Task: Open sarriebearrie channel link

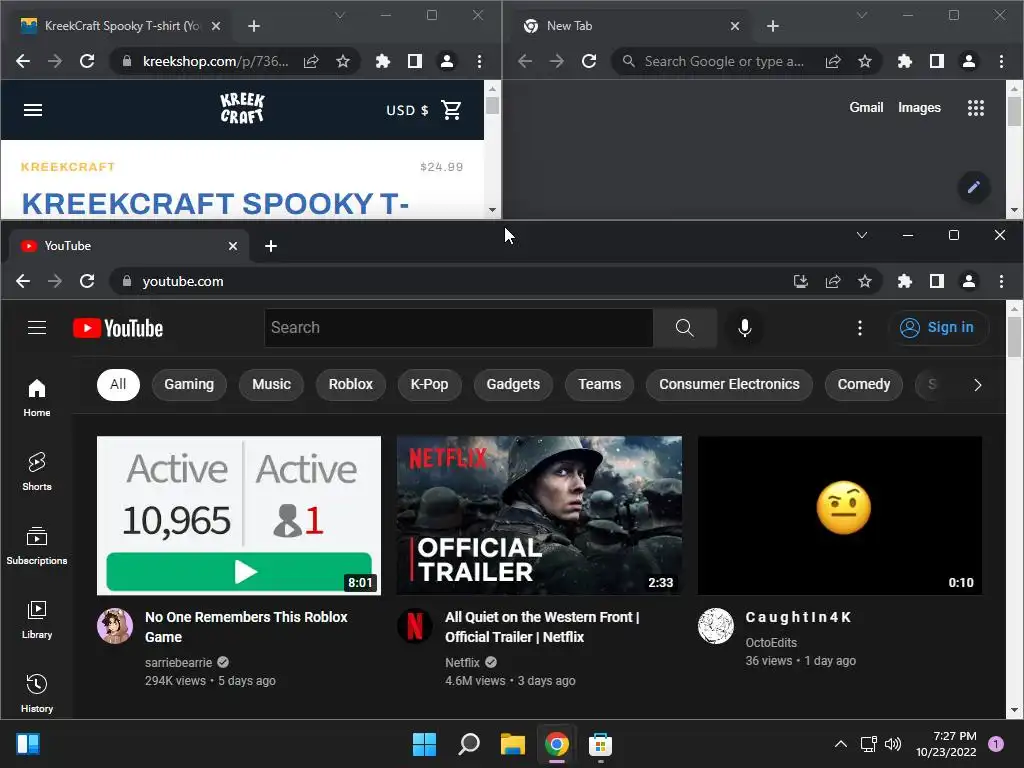Action: (x=178, y=662)
